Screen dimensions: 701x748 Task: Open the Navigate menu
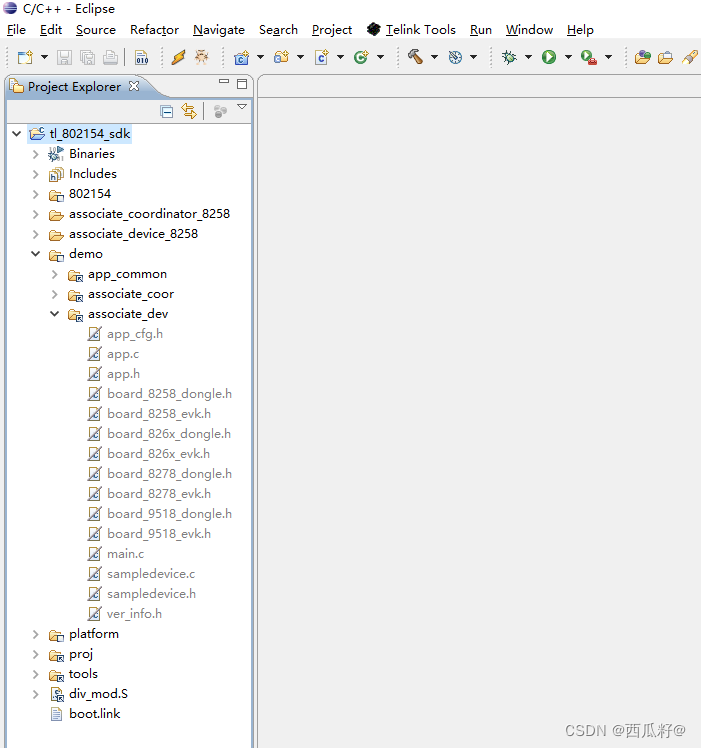(x=219, y=30)
